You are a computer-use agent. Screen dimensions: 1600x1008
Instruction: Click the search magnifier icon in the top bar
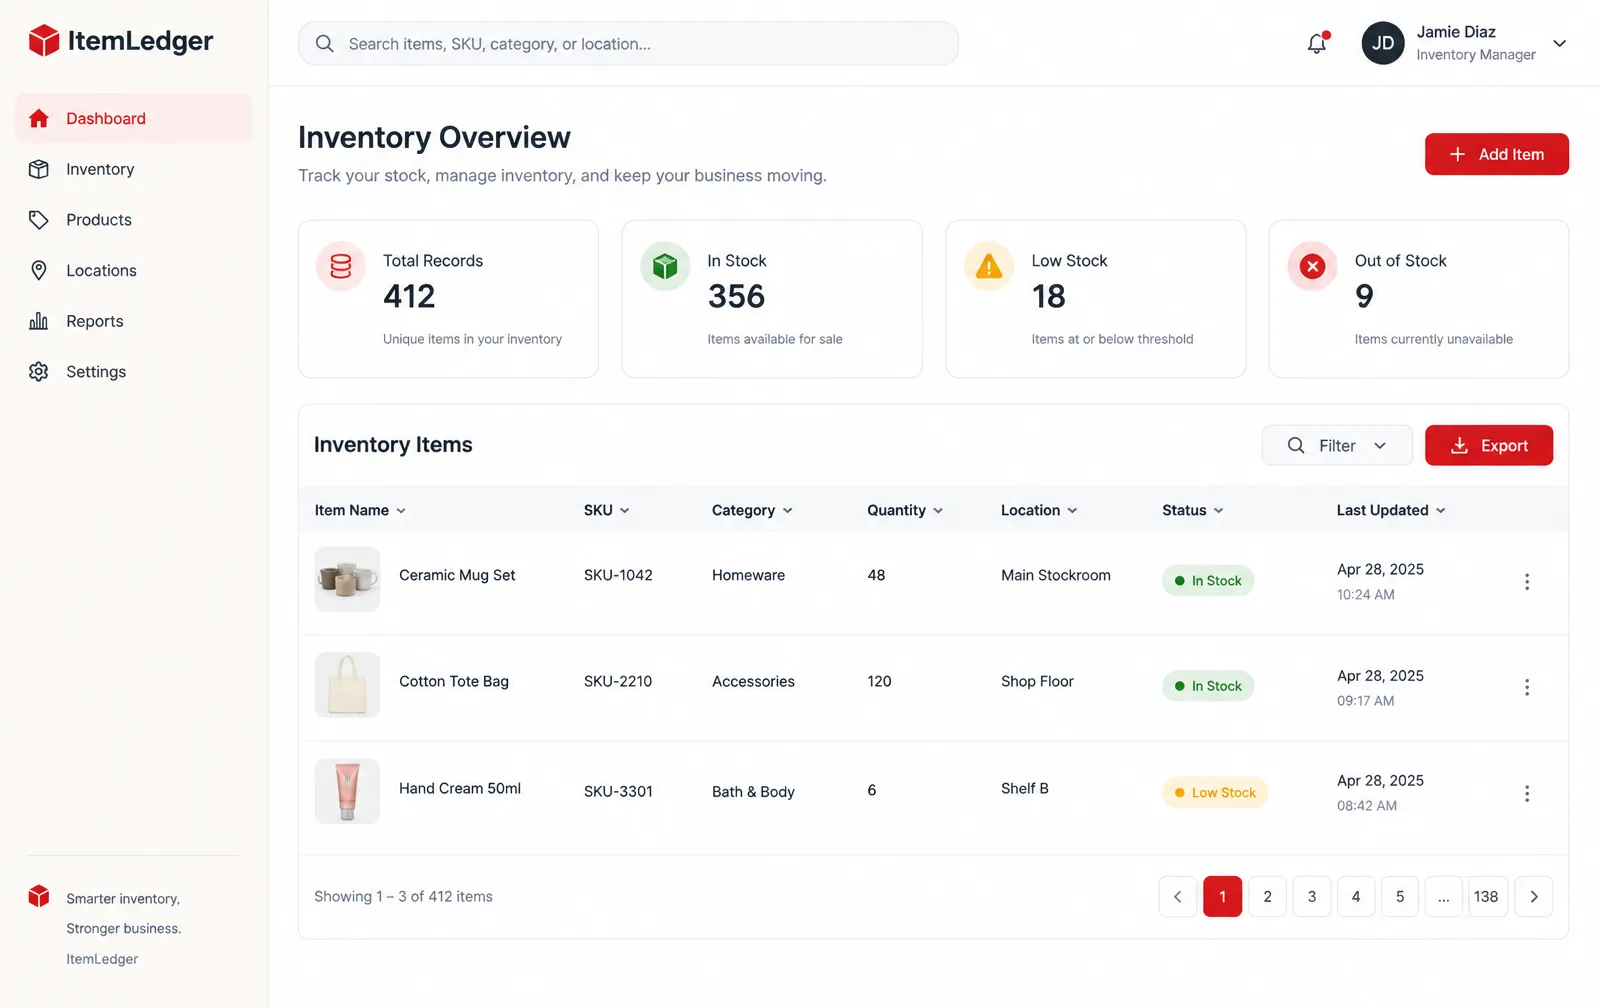click(x=324, y=44)
